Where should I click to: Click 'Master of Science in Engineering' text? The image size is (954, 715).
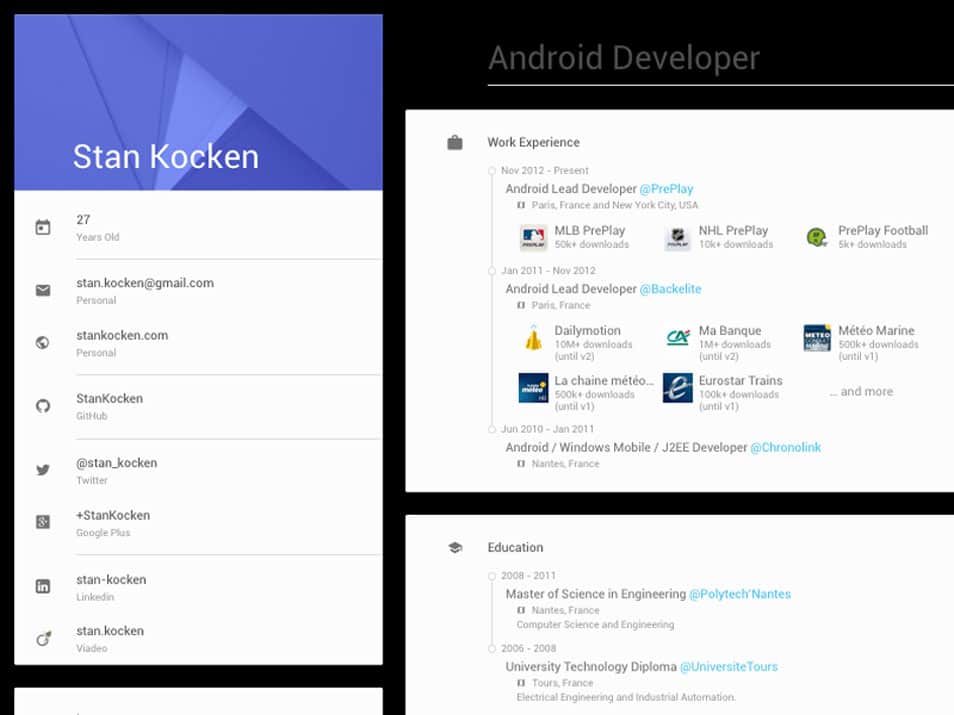click(x=596, y=594)
